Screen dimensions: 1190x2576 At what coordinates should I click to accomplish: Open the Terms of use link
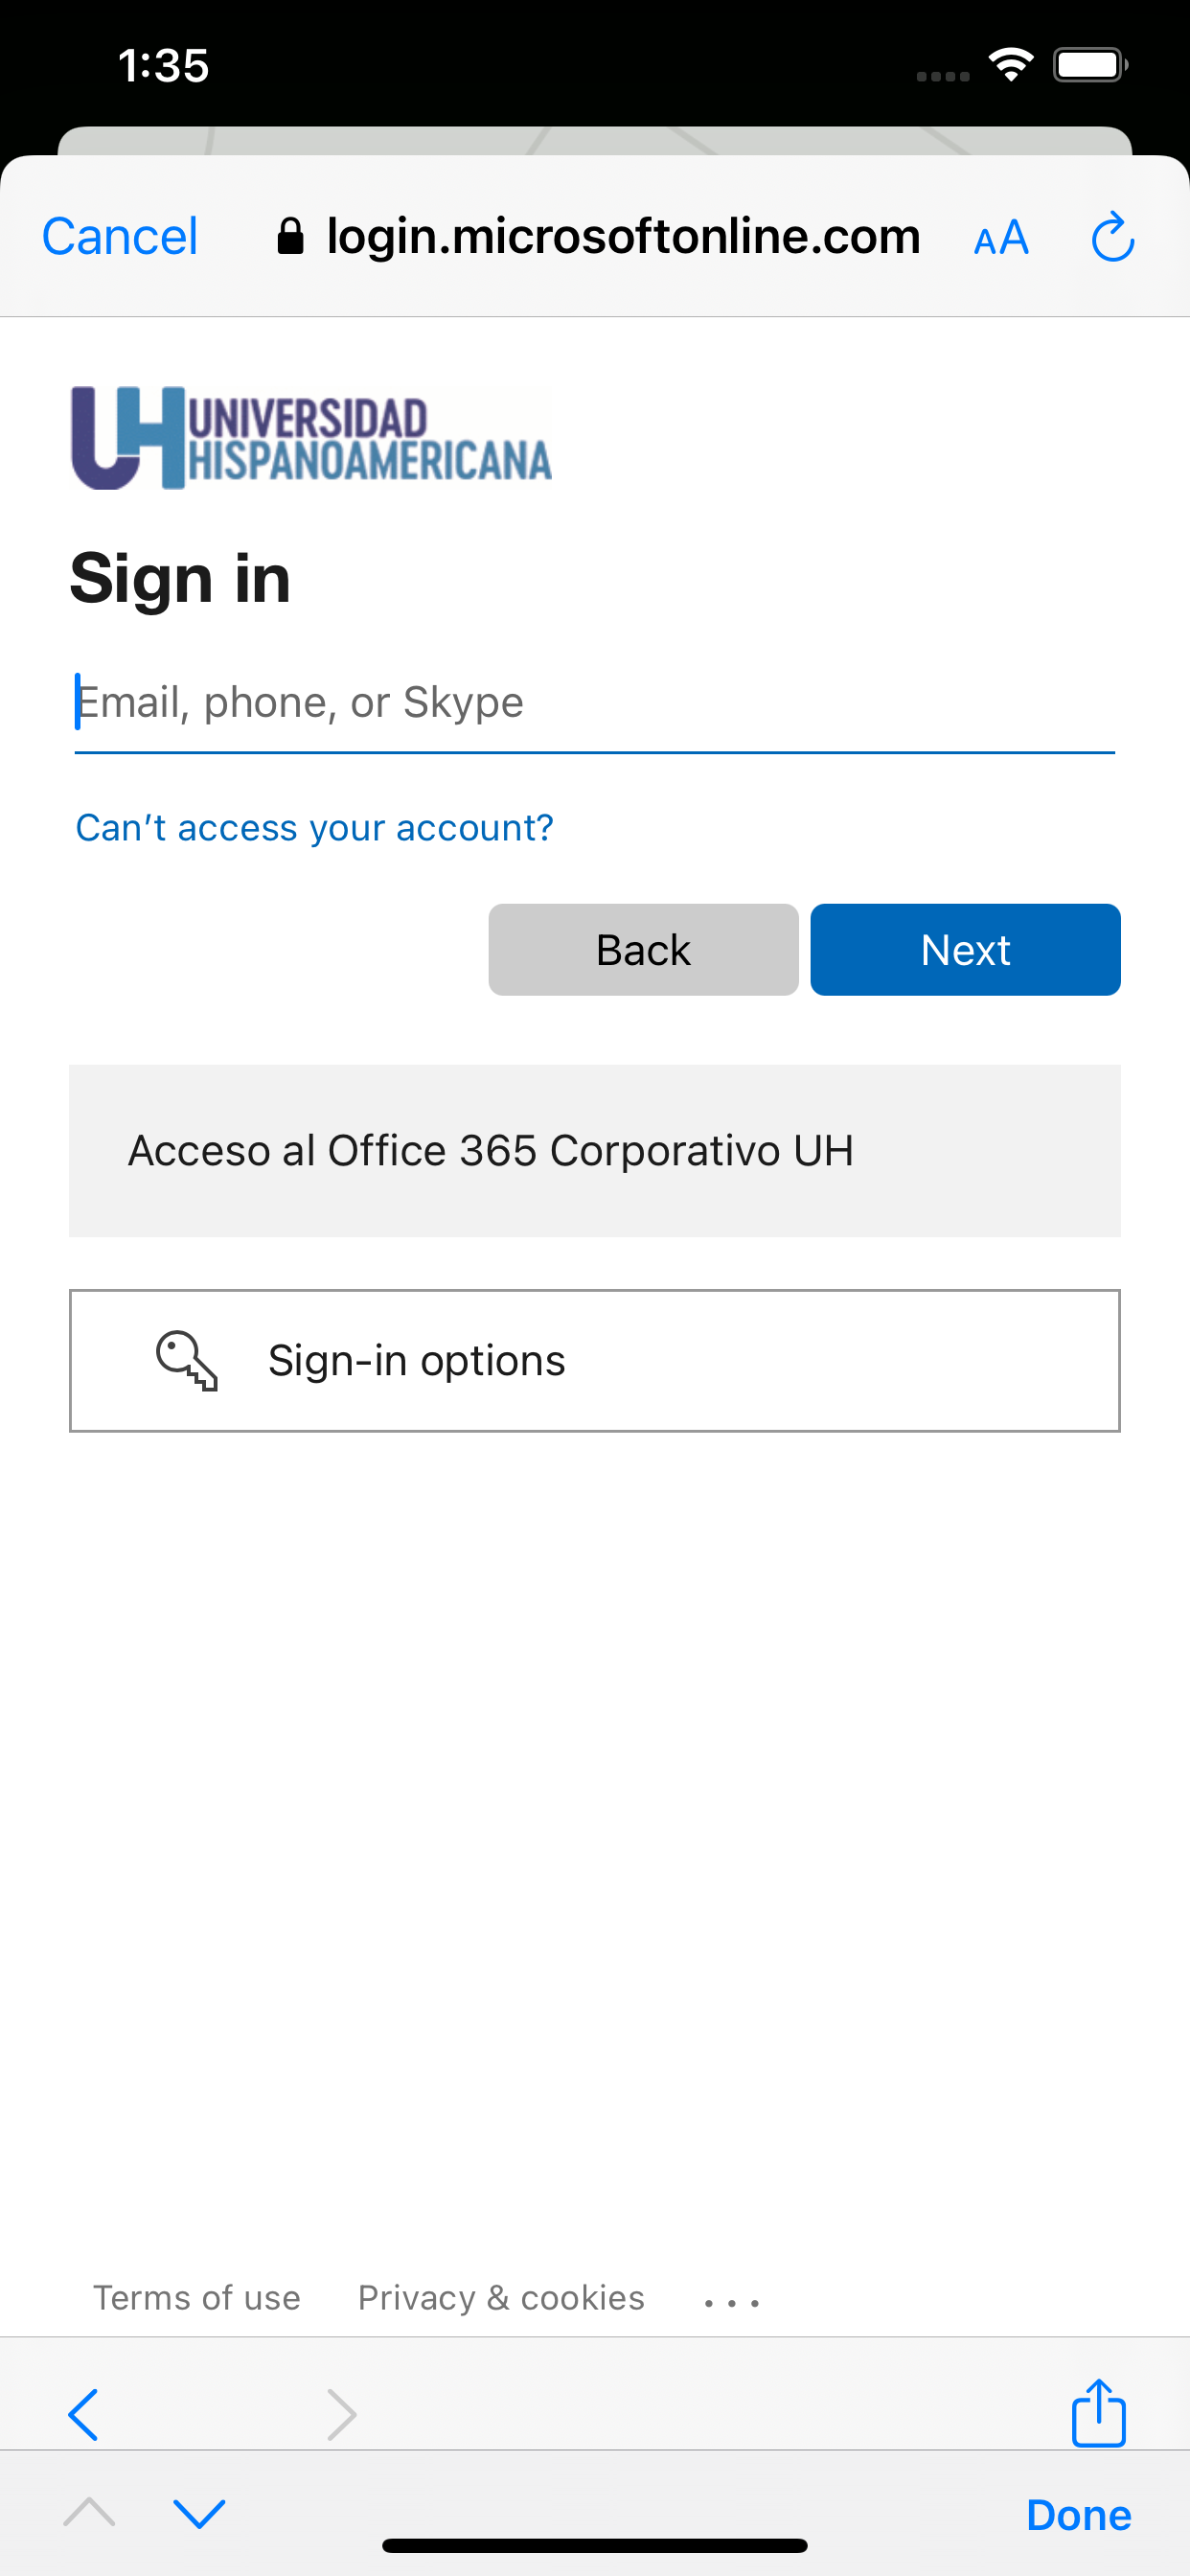(x=197, y=2298)
